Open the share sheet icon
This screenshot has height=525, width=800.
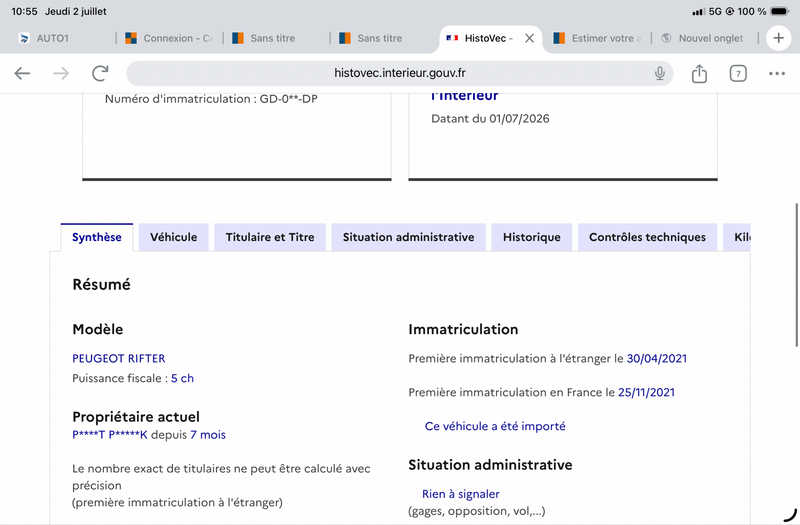[x=699, y=73]
